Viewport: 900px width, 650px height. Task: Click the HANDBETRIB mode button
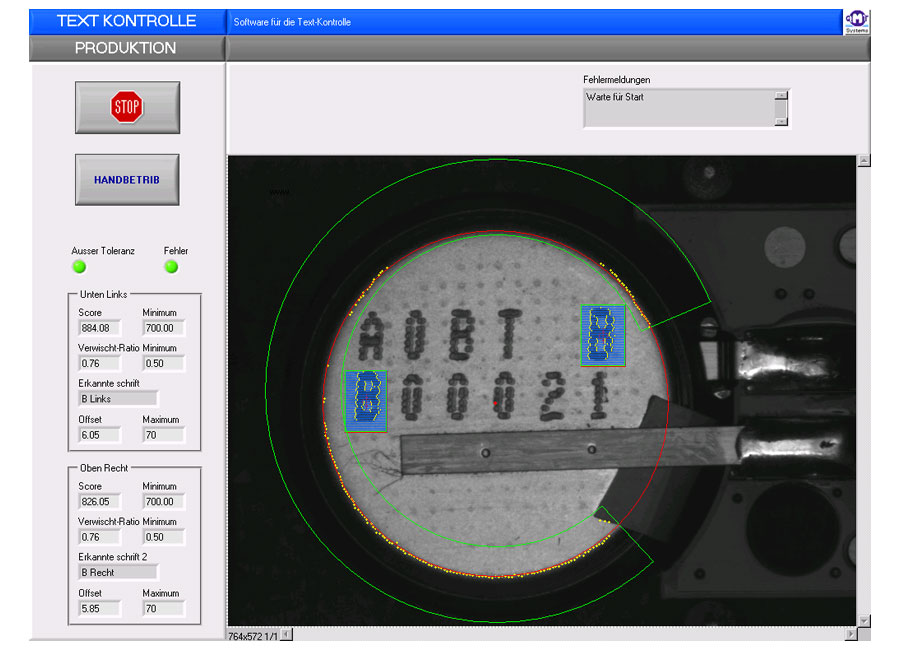[127, 180]
